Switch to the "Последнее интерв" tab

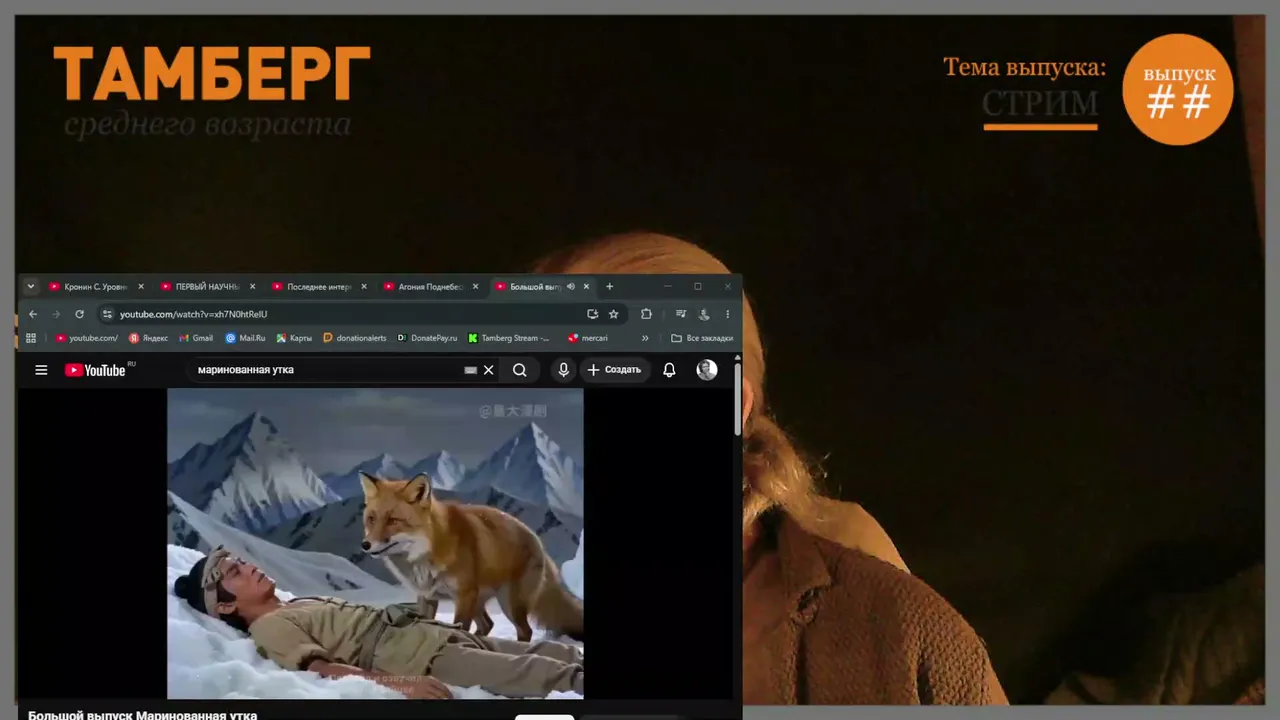(x=319, y=287)
